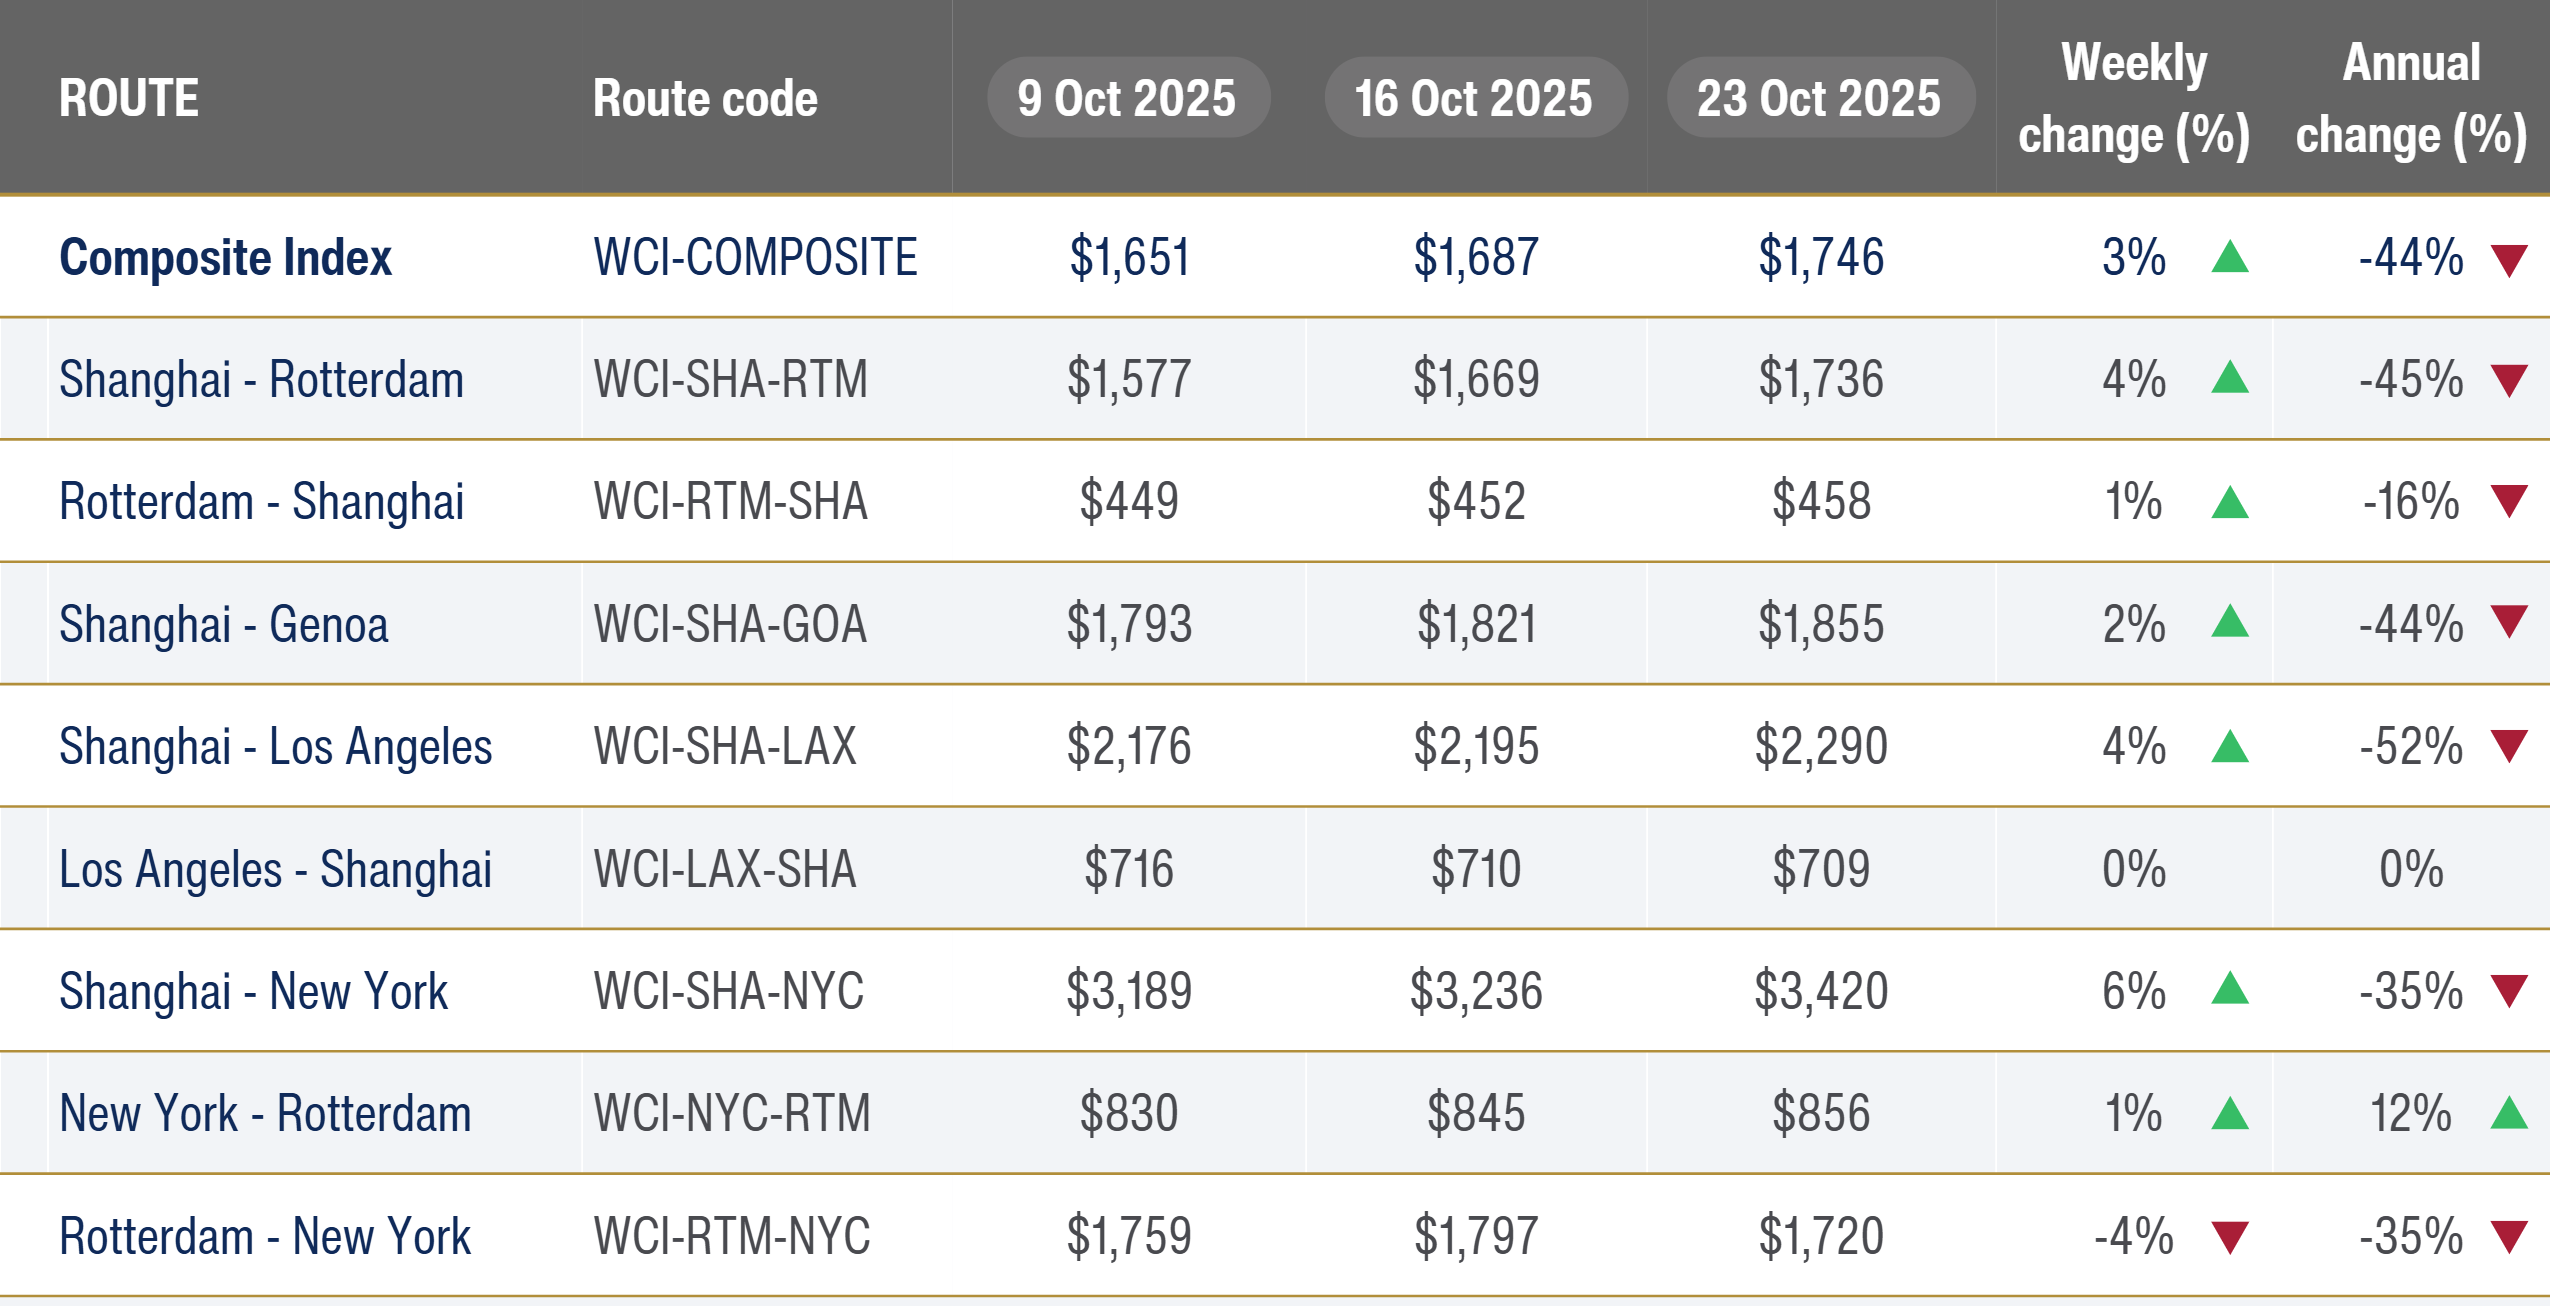Click green weekly arrow in Shanghai - New York row

click(x=2229, y=990)
